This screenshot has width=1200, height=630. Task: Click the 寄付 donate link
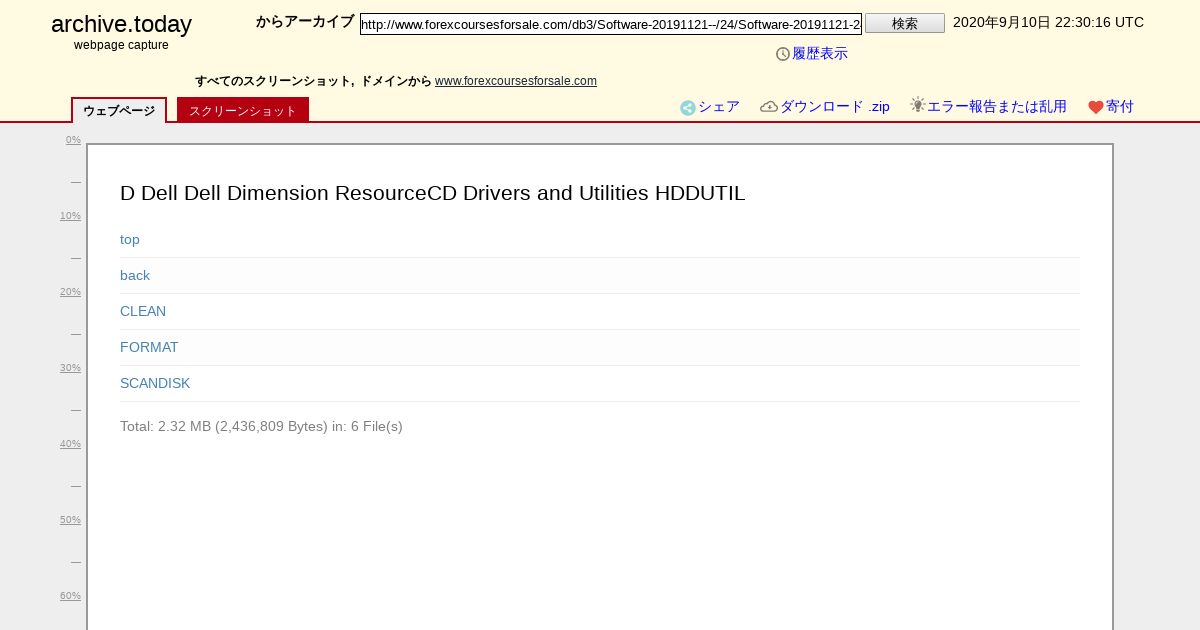click(1120, 107)
